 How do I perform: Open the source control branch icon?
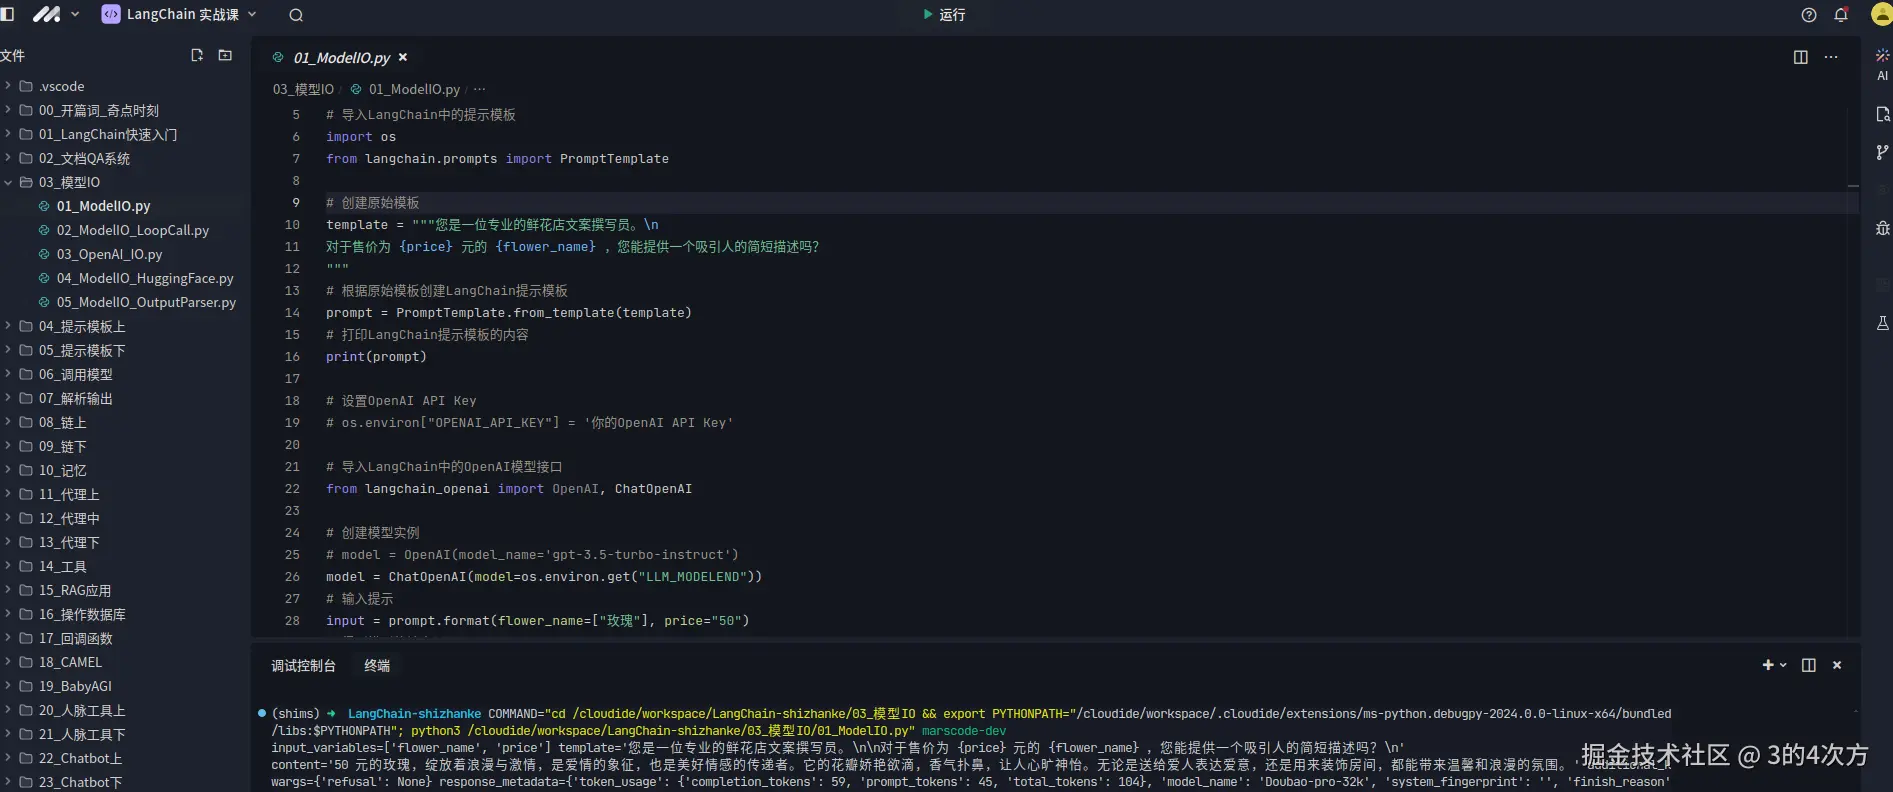[x=1882, y=152]
